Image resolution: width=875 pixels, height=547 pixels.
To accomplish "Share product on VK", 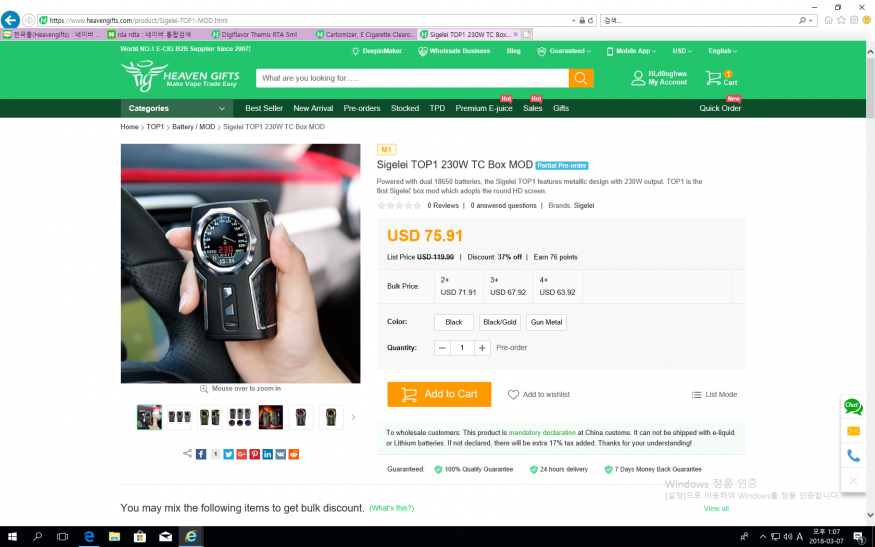I will (x=281, y=454).
